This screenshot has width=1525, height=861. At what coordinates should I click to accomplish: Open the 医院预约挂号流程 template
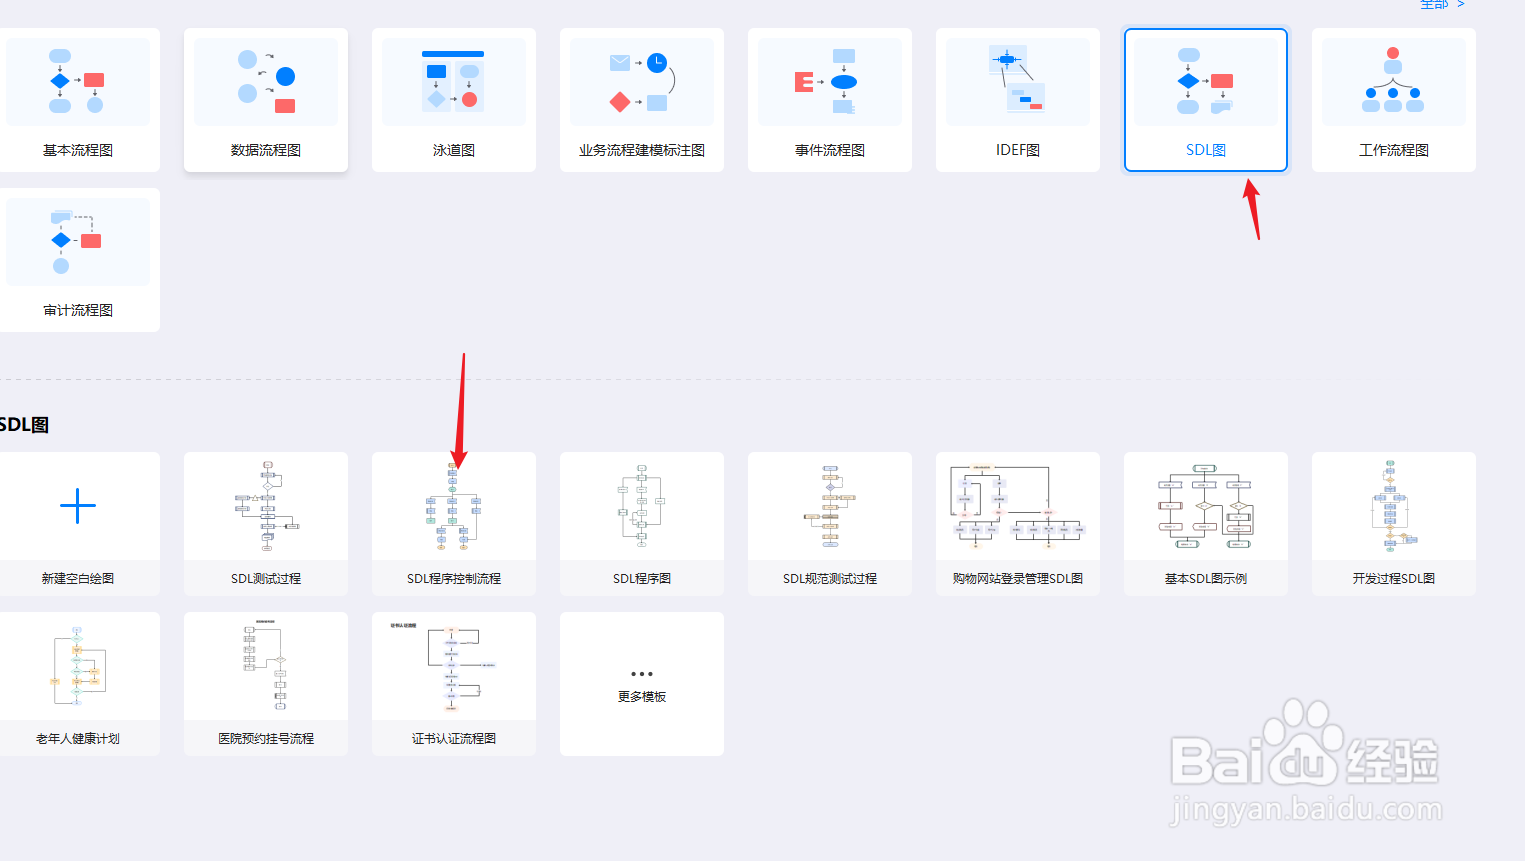pos(265,667)
